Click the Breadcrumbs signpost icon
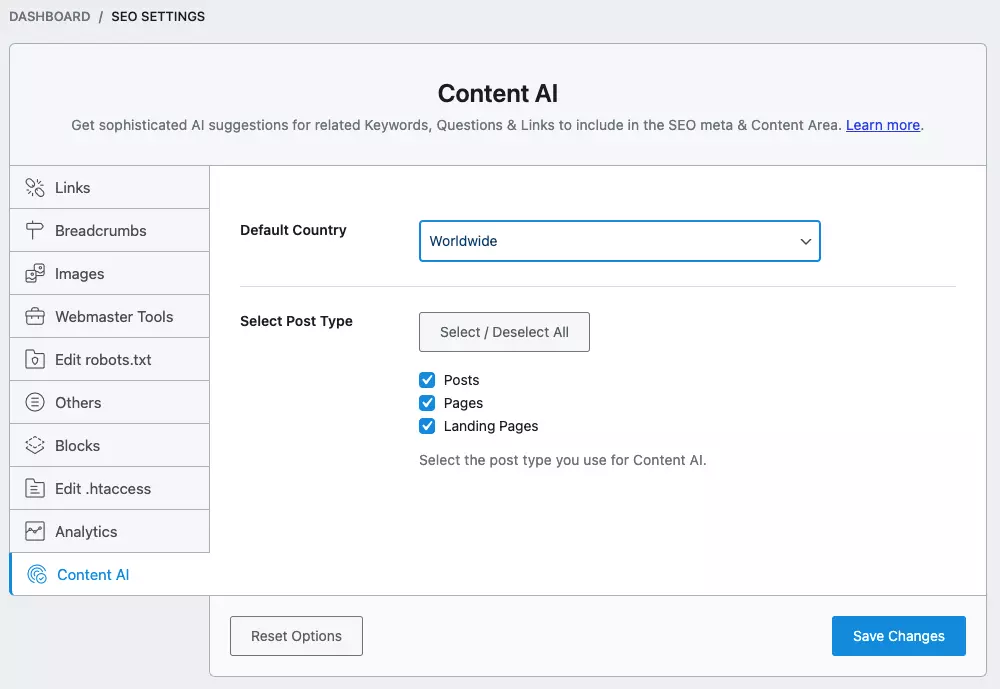Screen dimensions: 1000x689 [x=35, y=231]
